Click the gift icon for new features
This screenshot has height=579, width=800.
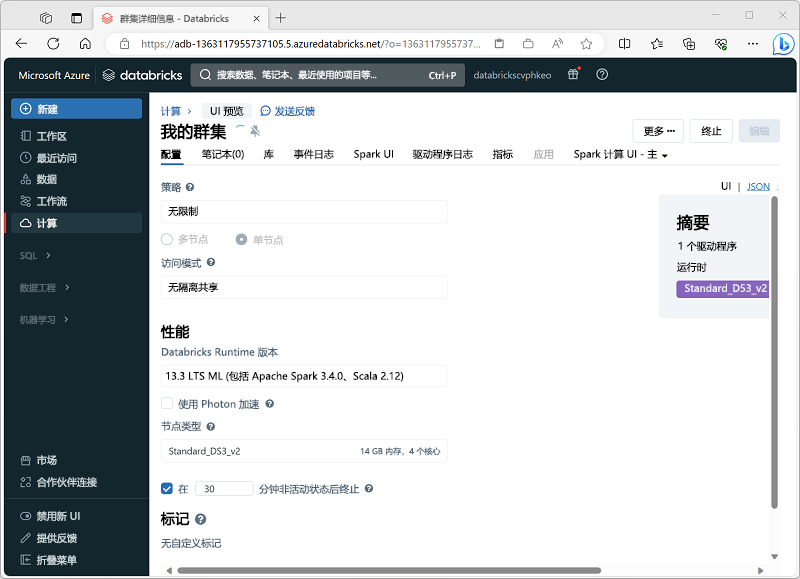click(572, 74)
